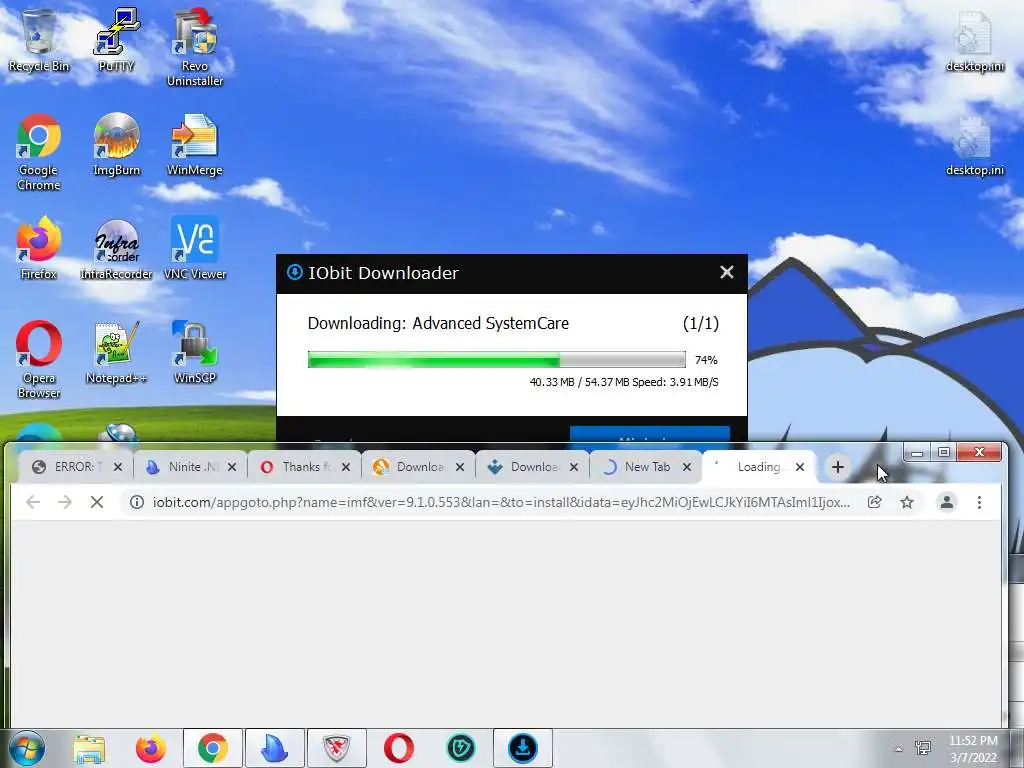Click the iobit.com address bar URL
The width and height of the screenshot is (1024, 768).
point(501,502)
